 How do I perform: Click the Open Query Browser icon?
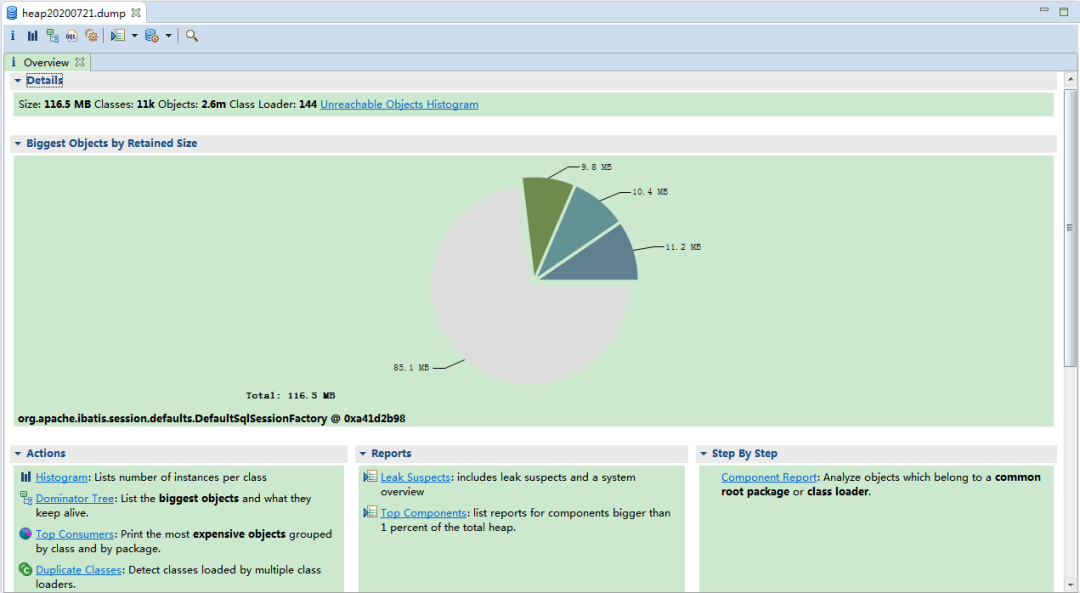[151, 36]
